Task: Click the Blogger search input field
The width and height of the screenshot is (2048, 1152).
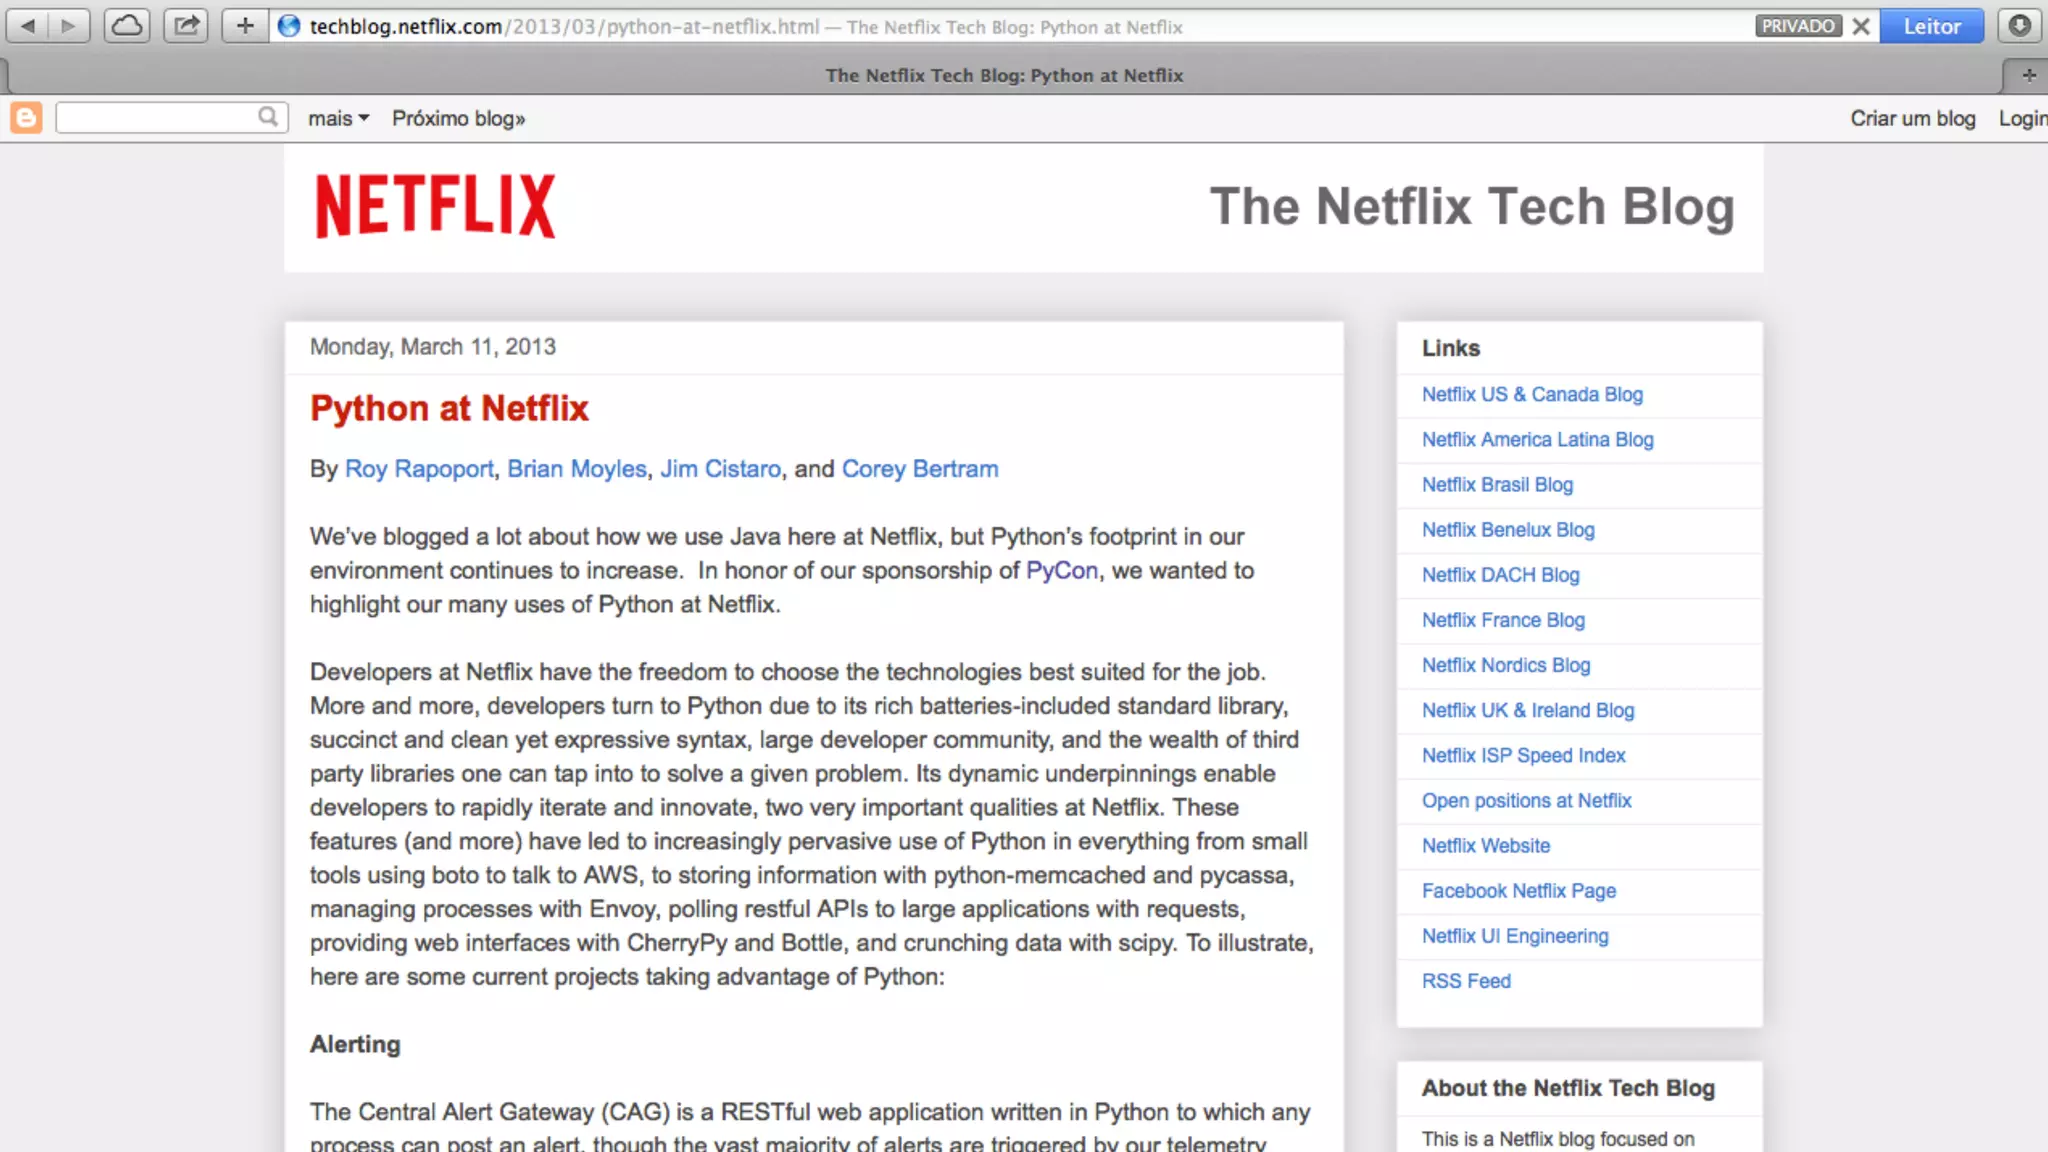Action: pos(156,118)
